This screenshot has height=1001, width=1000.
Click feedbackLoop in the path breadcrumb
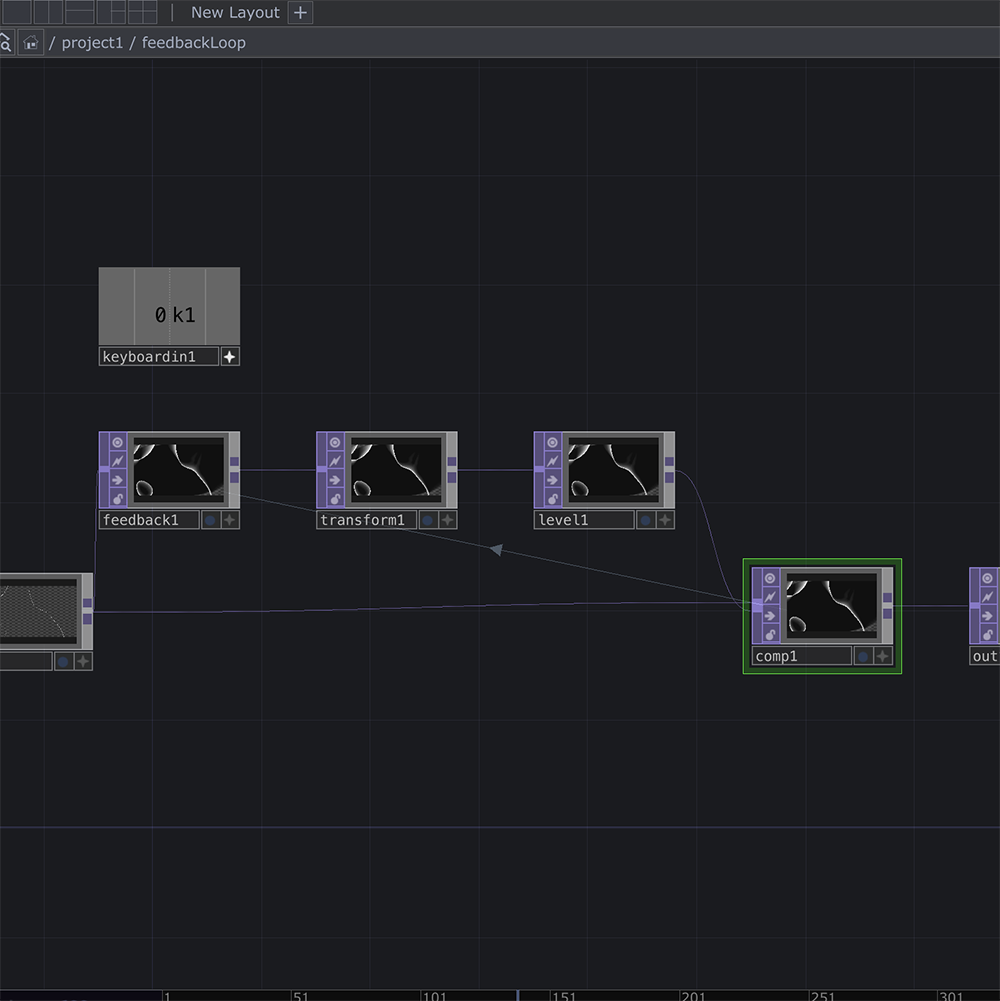[193, 43]
